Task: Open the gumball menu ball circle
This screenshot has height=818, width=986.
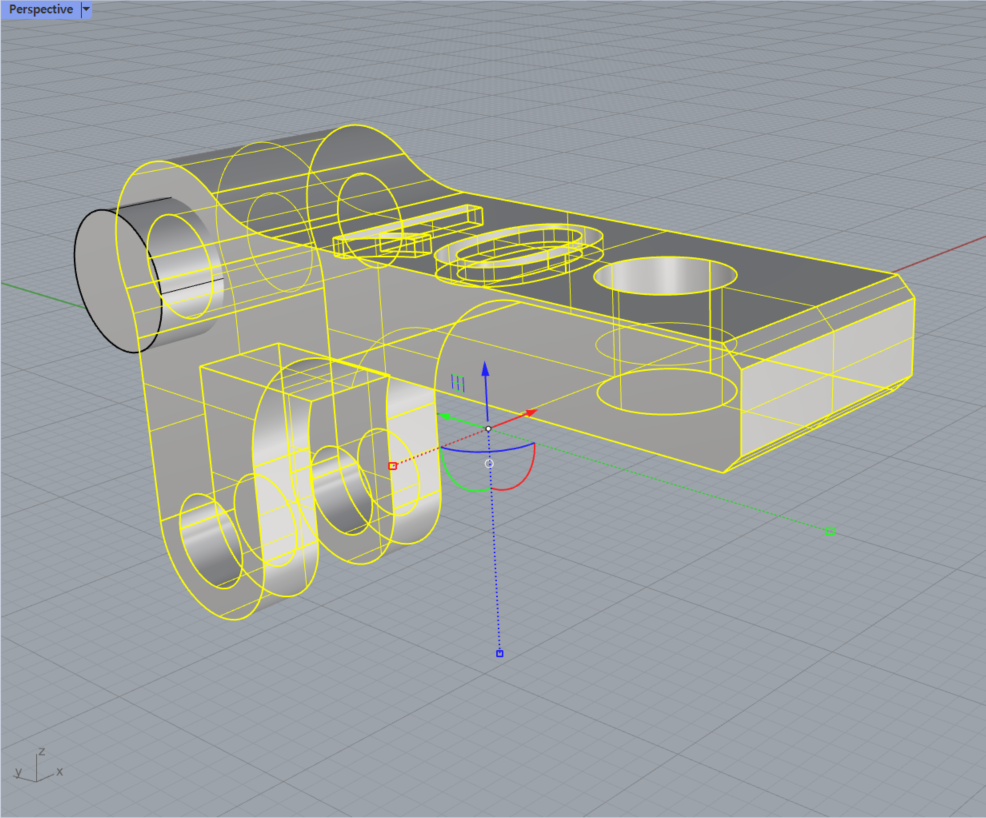Action: click(489, 463)
